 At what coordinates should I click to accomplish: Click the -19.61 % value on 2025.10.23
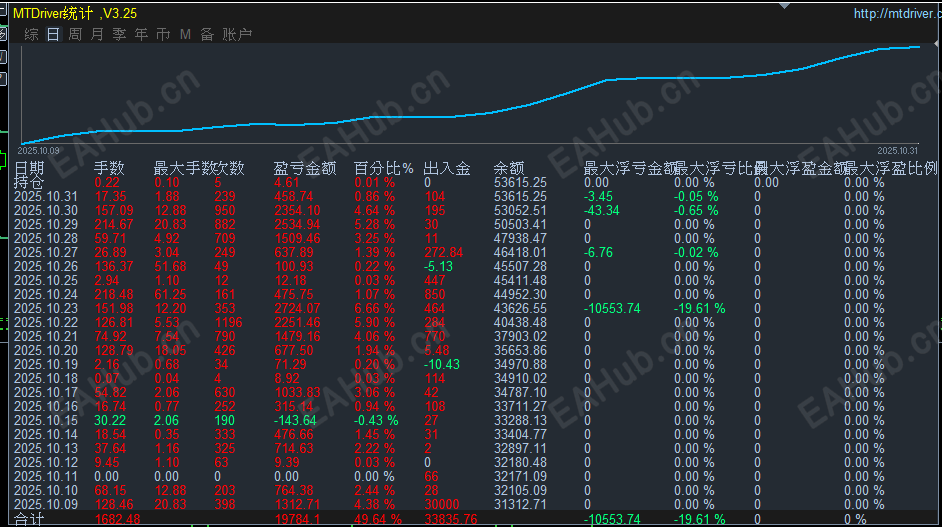[699, 308]
